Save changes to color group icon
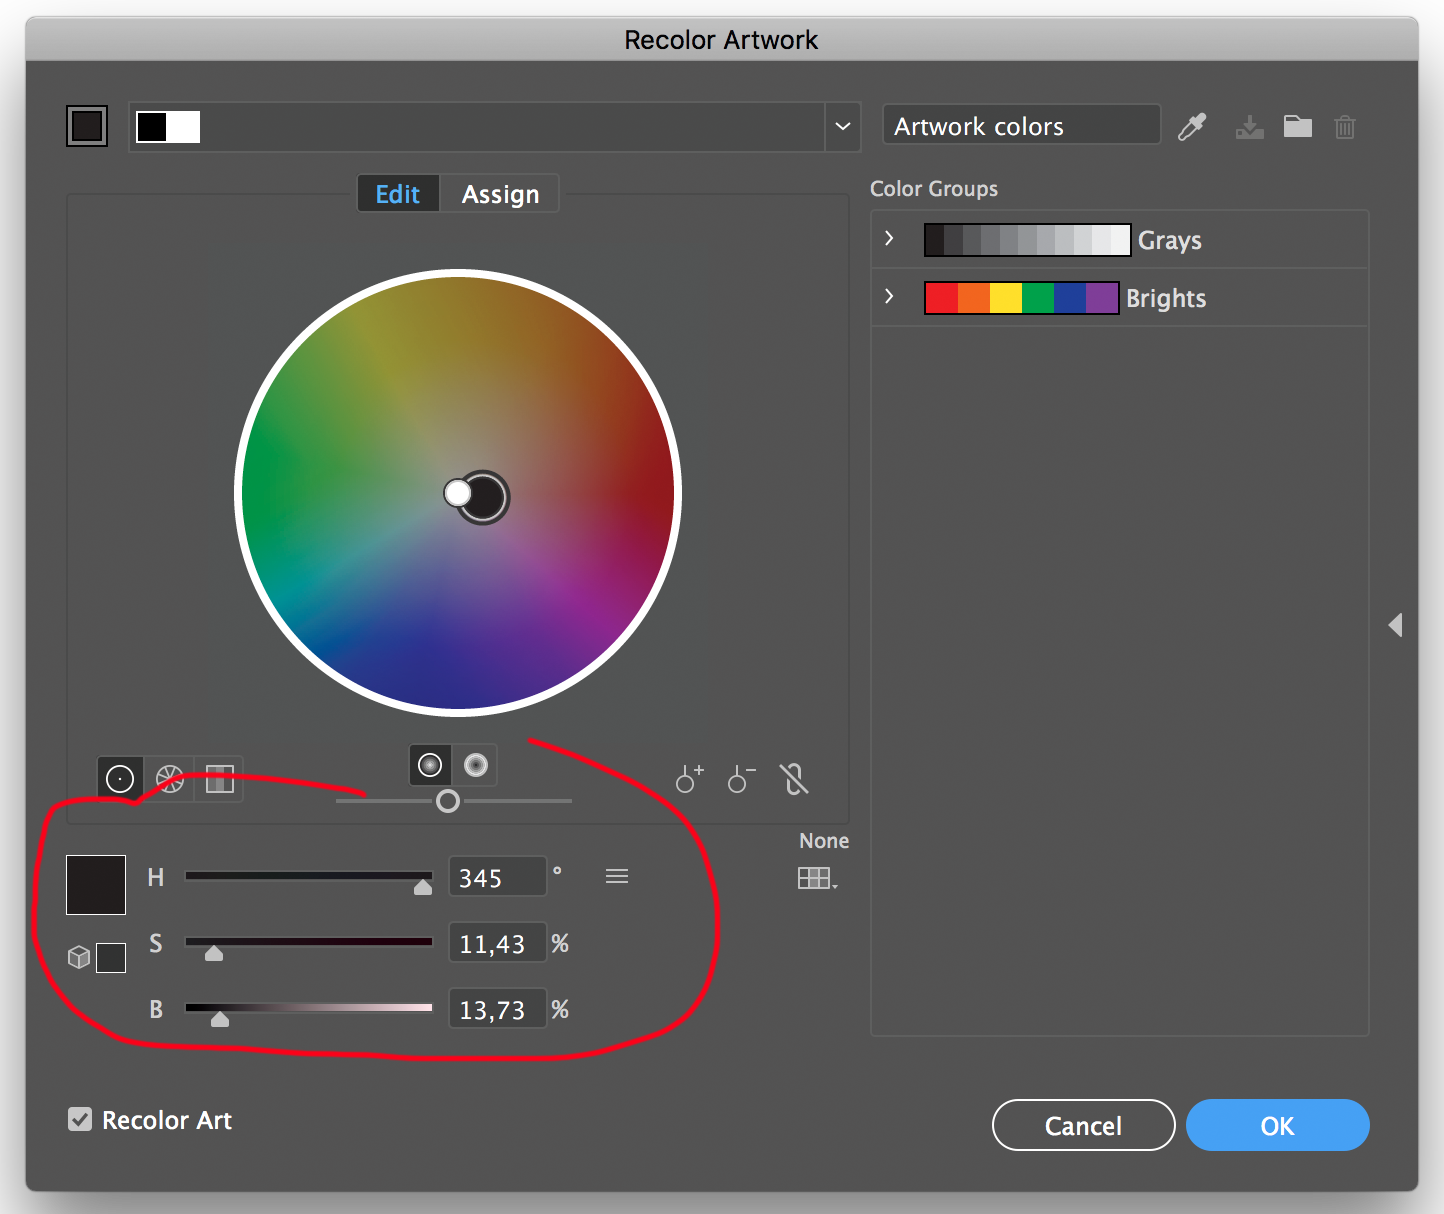 1249,127
